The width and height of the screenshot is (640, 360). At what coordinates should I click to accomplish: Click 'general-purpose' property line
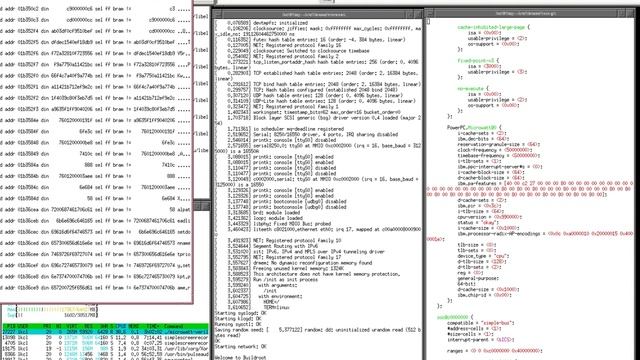pos(478,278)
